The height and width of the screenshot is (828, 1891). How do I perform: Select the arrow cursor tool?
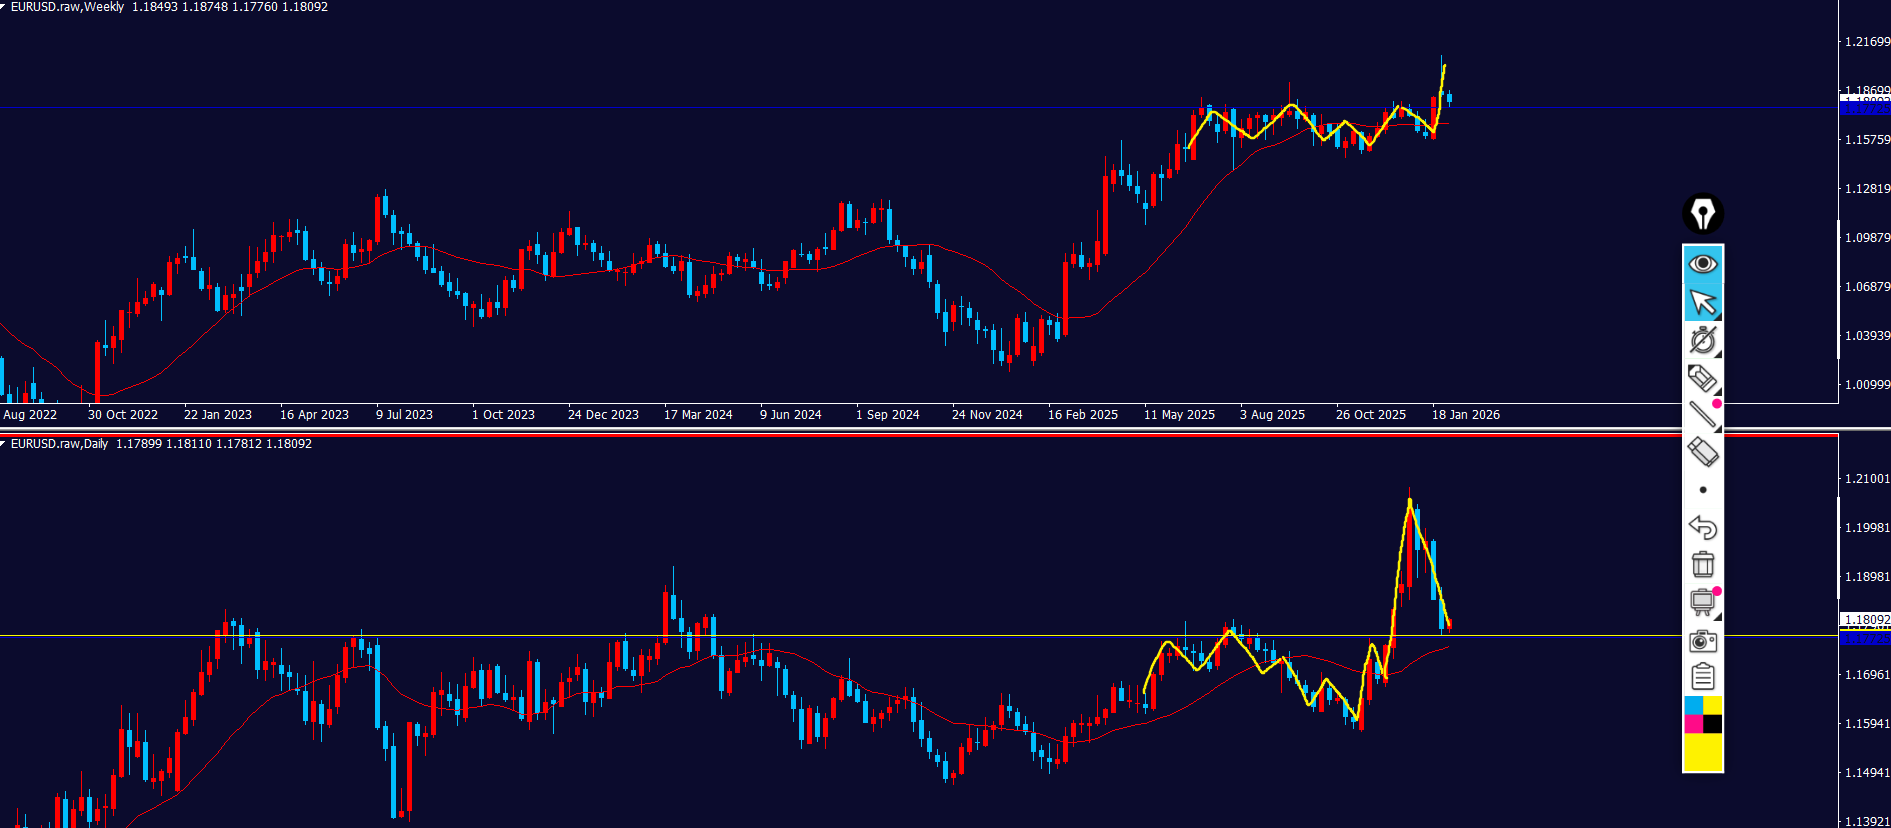coord(1702,302)
